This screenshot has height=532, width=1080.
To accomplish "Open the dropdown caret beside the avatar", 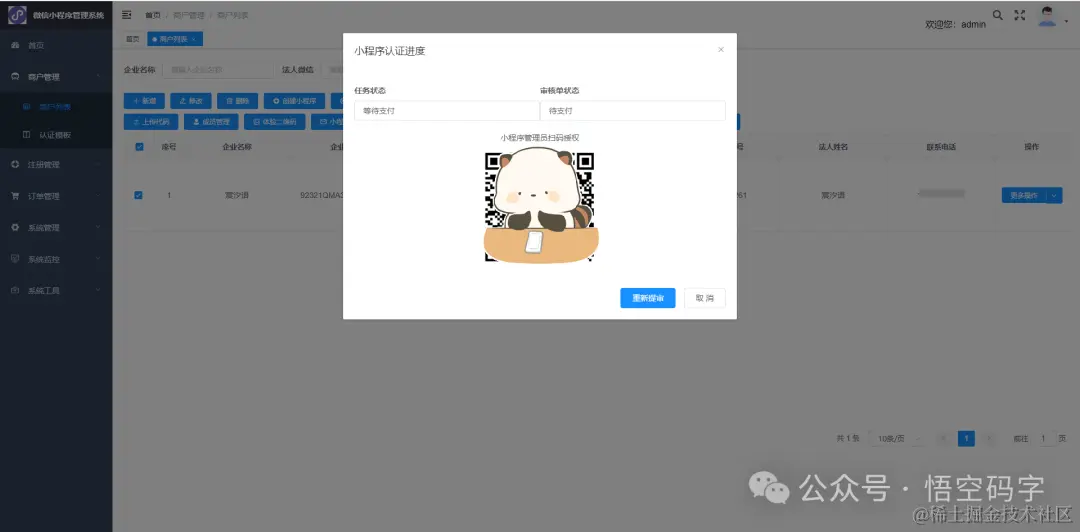I will 1066,21.
